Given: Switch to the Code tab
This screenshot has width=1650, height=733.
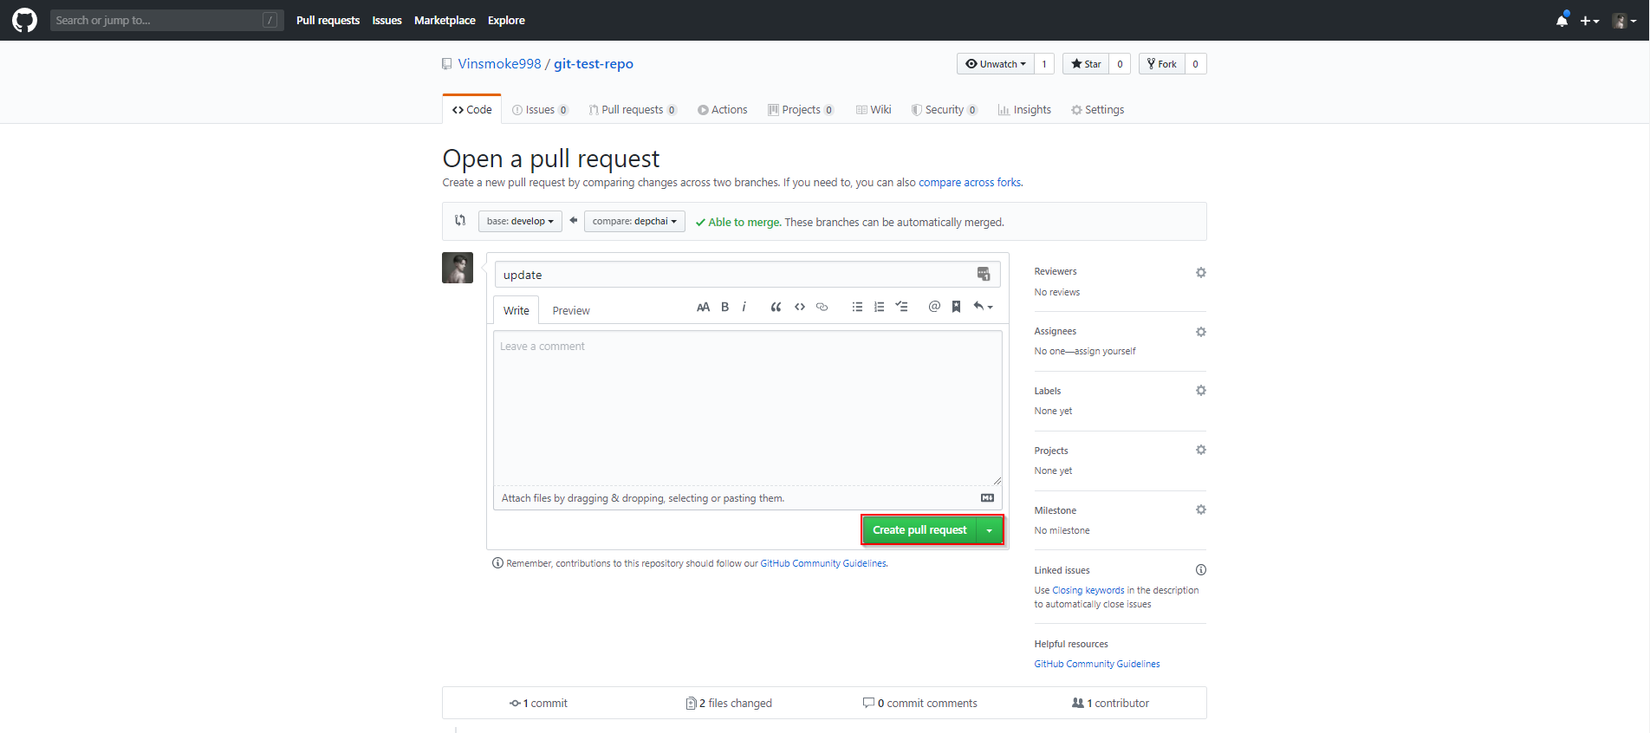Looking at the screenshot, I should (472, 110).
